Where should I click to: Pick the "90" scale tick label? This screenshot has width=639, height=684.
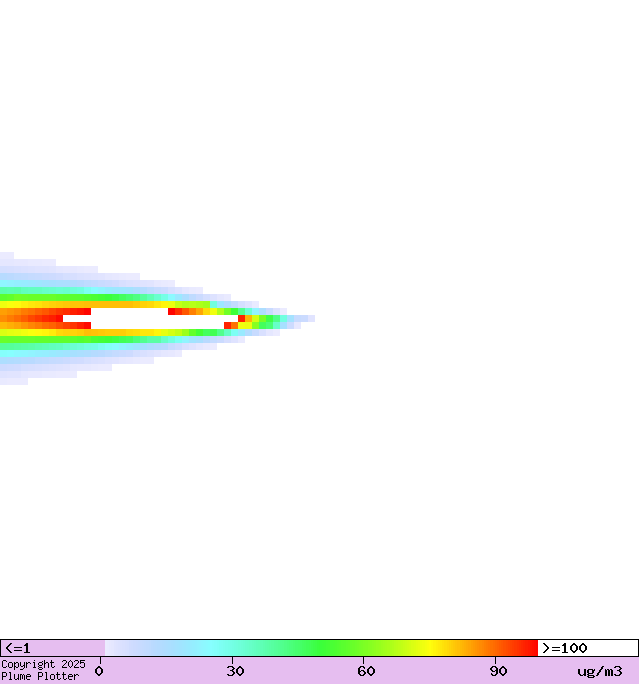(498, 671)
